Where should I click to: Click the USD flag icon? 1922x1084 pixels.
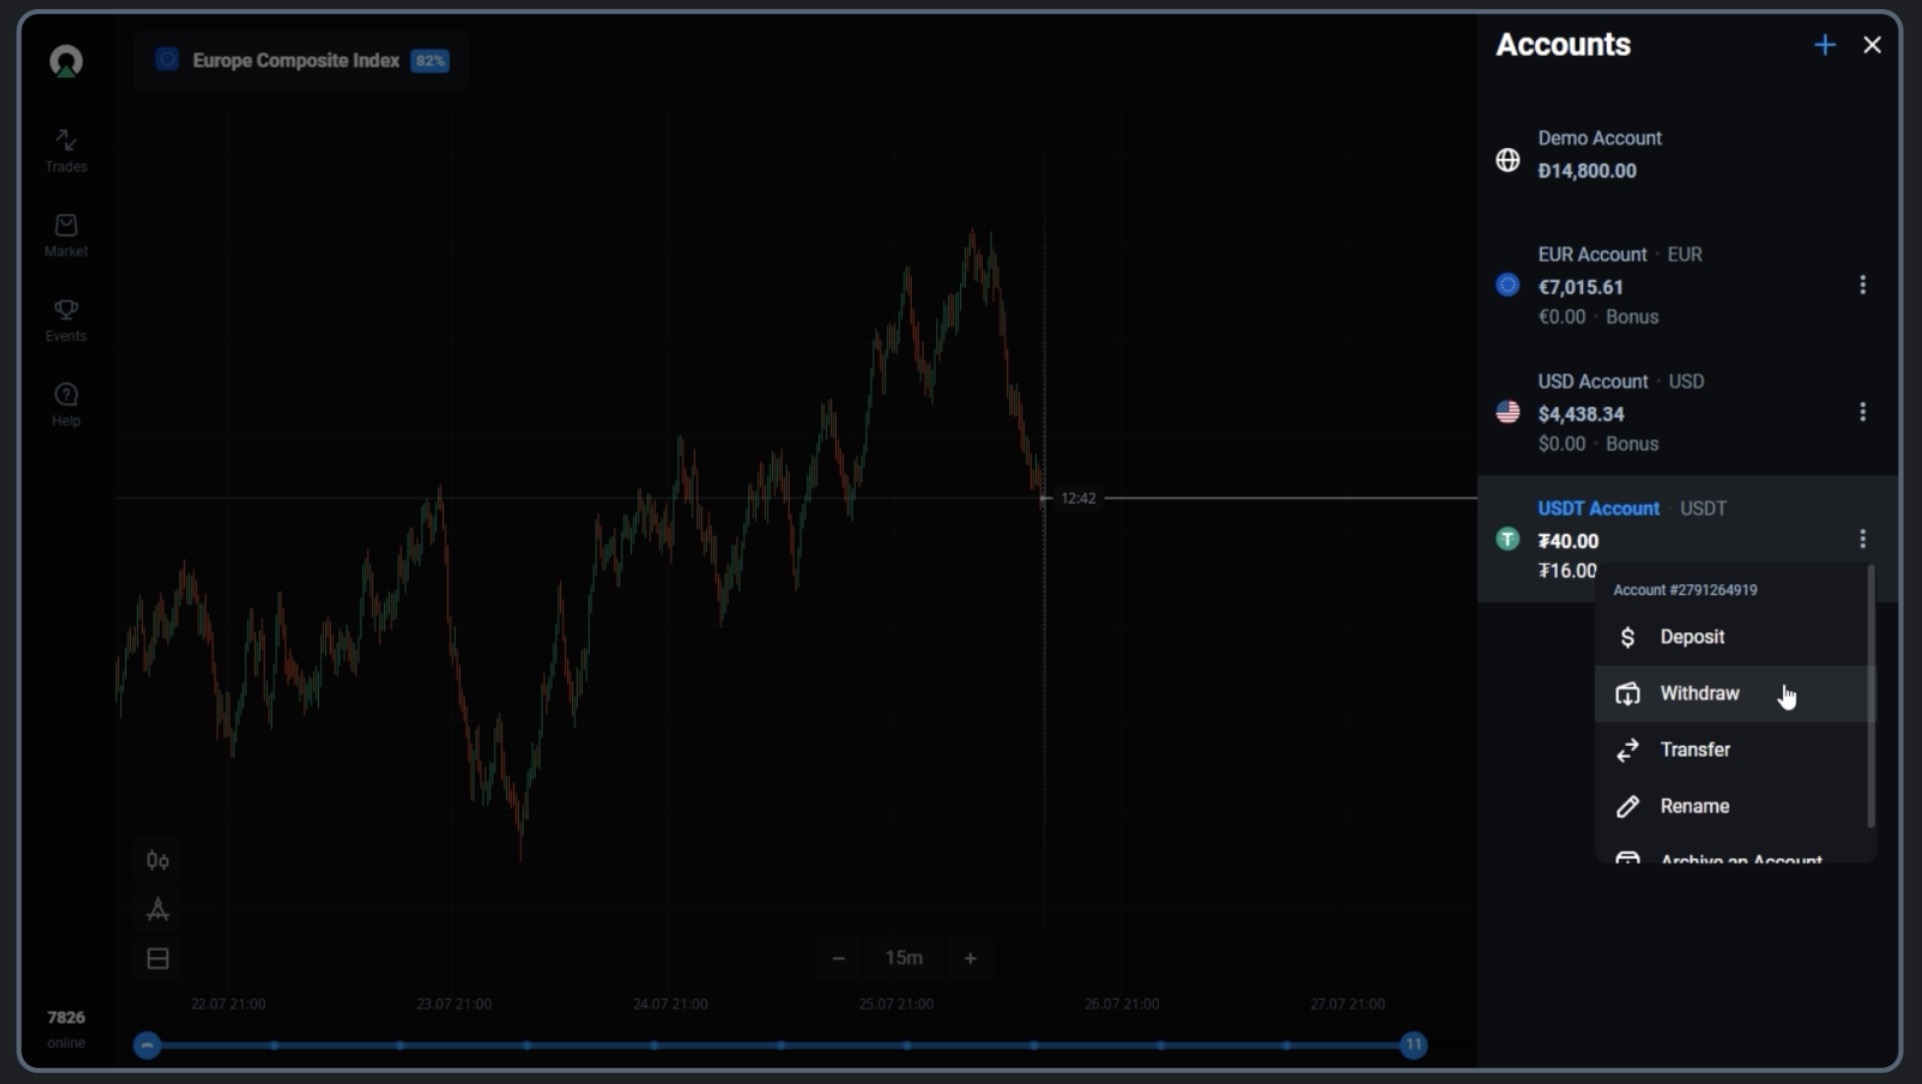(x=1508, y=412)
